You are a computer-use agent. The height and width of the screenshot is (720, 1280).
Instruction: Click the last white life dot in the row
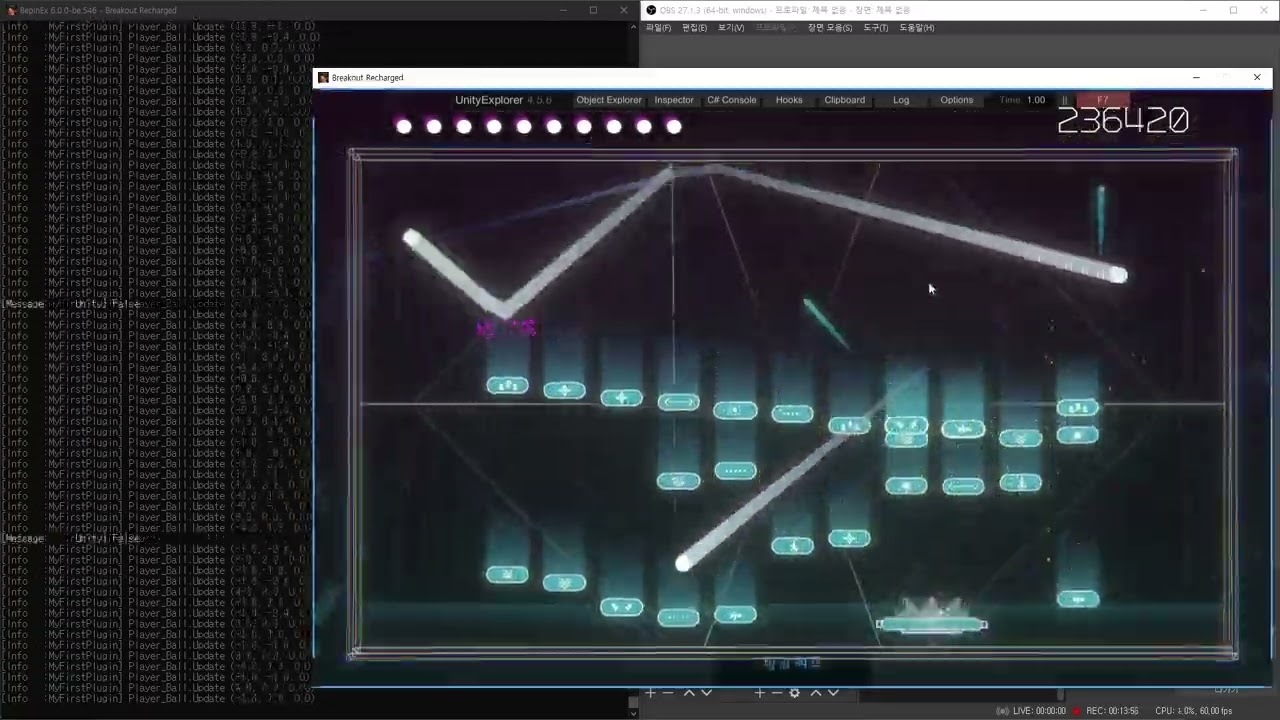(x=674, y=126)
